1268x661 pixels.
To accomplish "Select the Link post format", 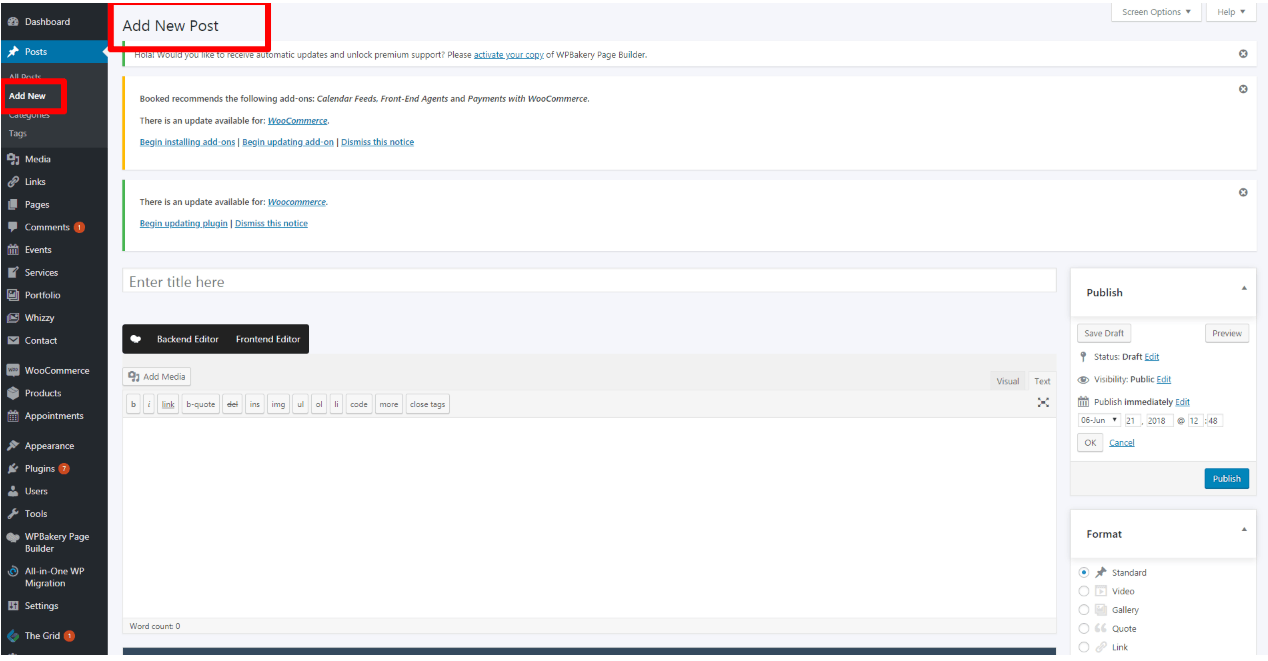I will tap(1084, 647).
